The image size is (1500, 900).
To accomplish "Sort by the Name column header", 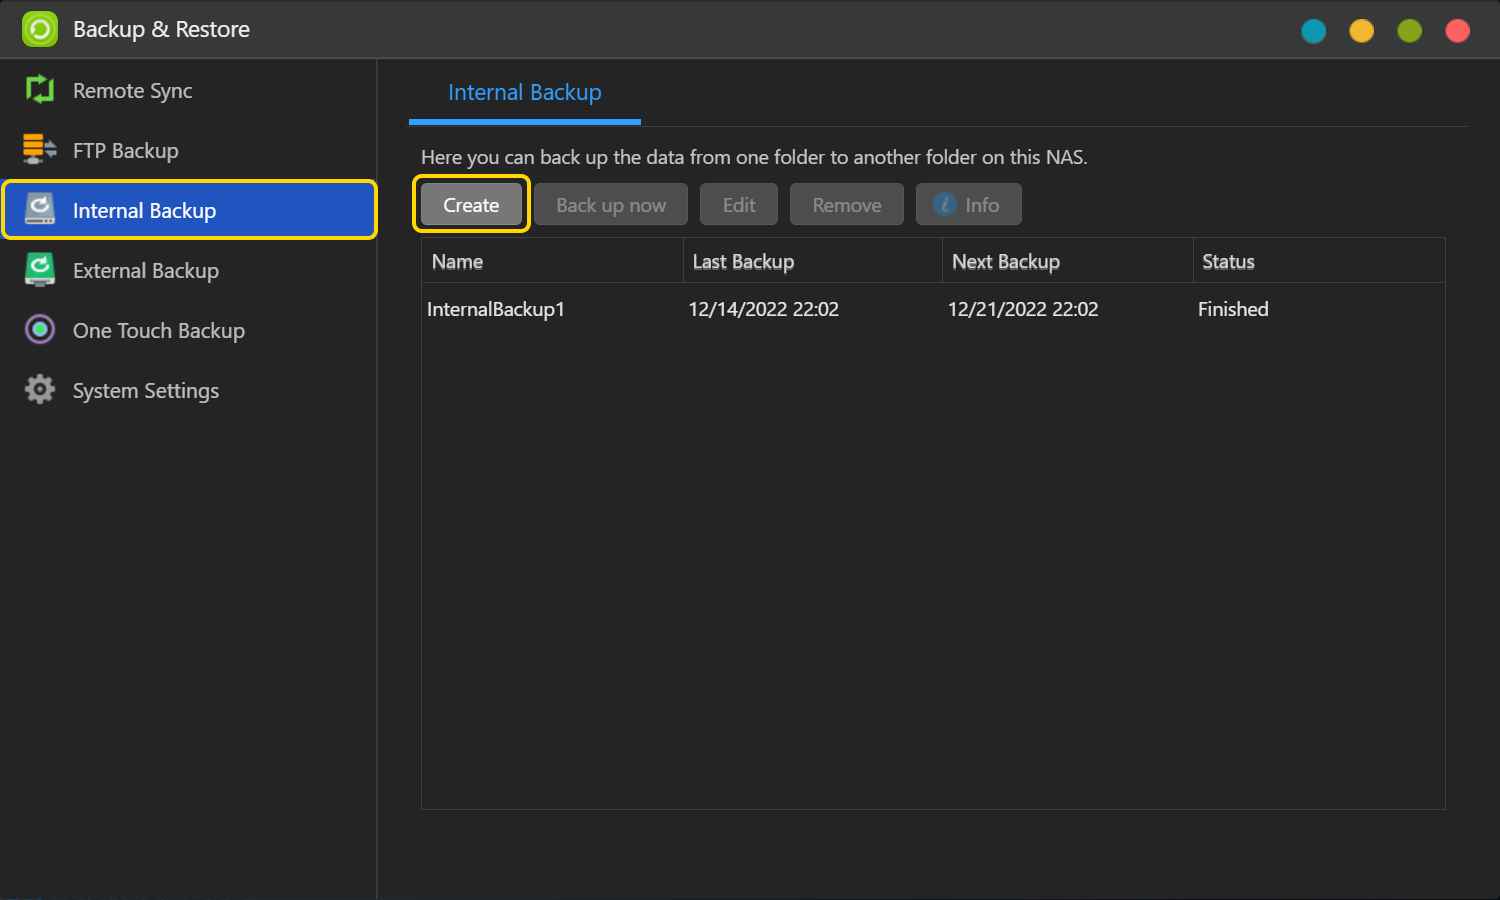I will (x=457, y=262).
